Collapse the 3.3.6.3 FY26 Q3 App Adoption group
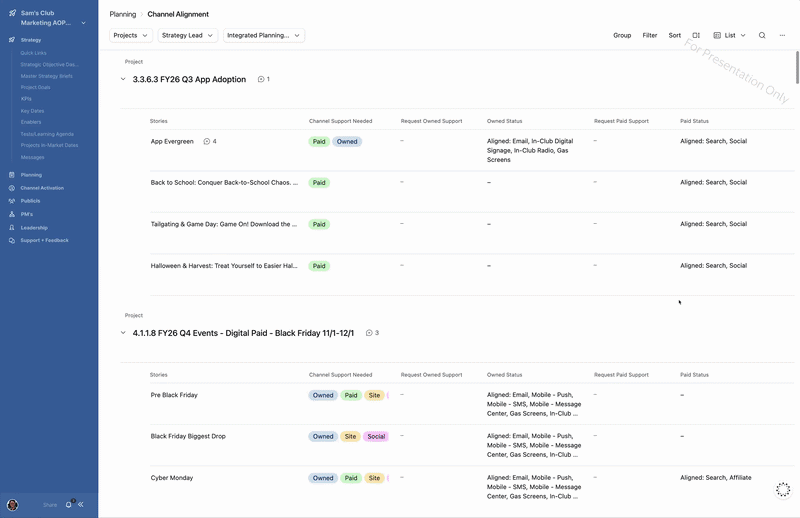The height and width of the screenshot is (518, 800). pos(123,79)
